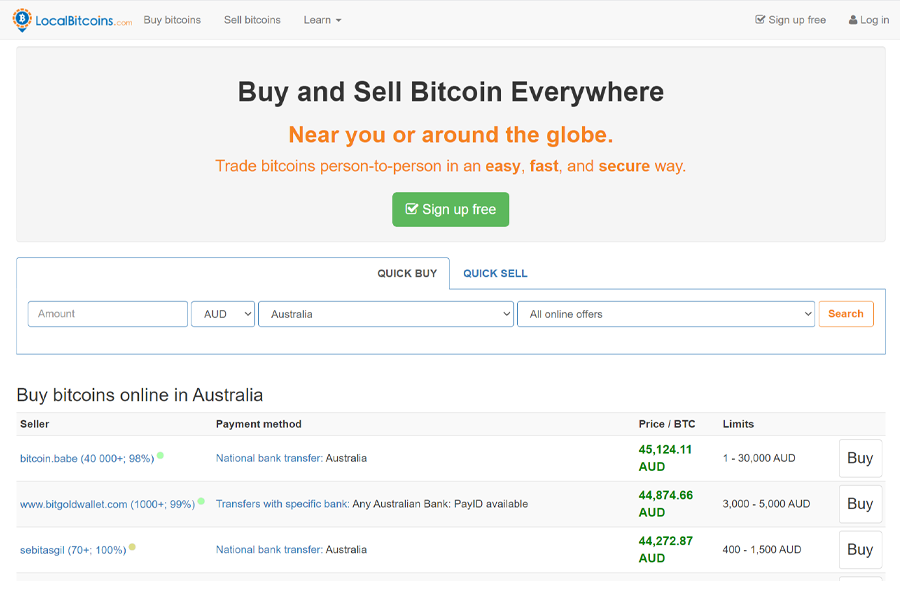Click the online status dot beside bitcoin.babe
Viewport: 900px width, 600px height.
[x=160, y=455]
